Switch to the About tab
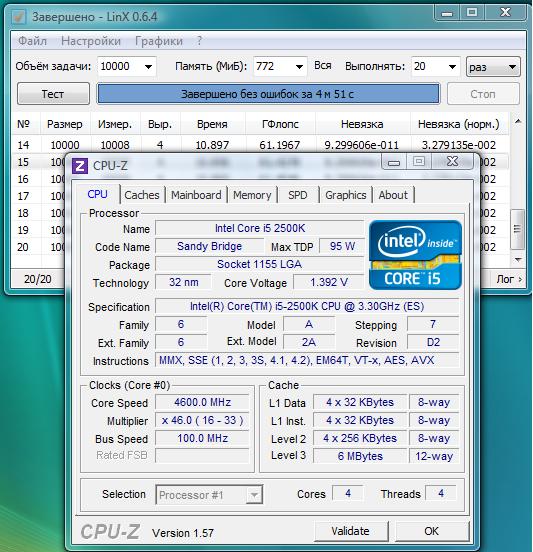533x552 pixels. pyautogui.click(x=393, y=195)
